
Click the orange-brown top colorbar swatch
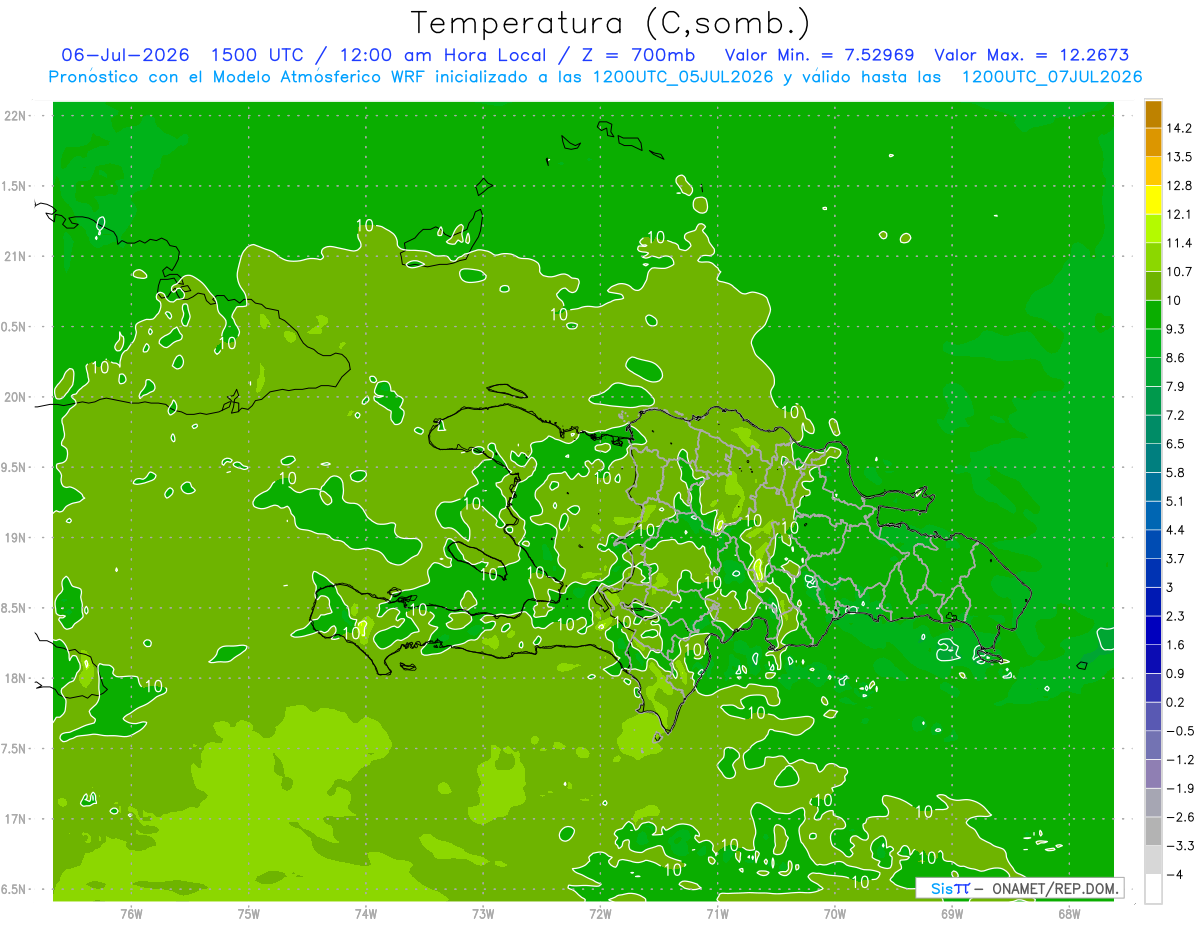click(1153, 114)
